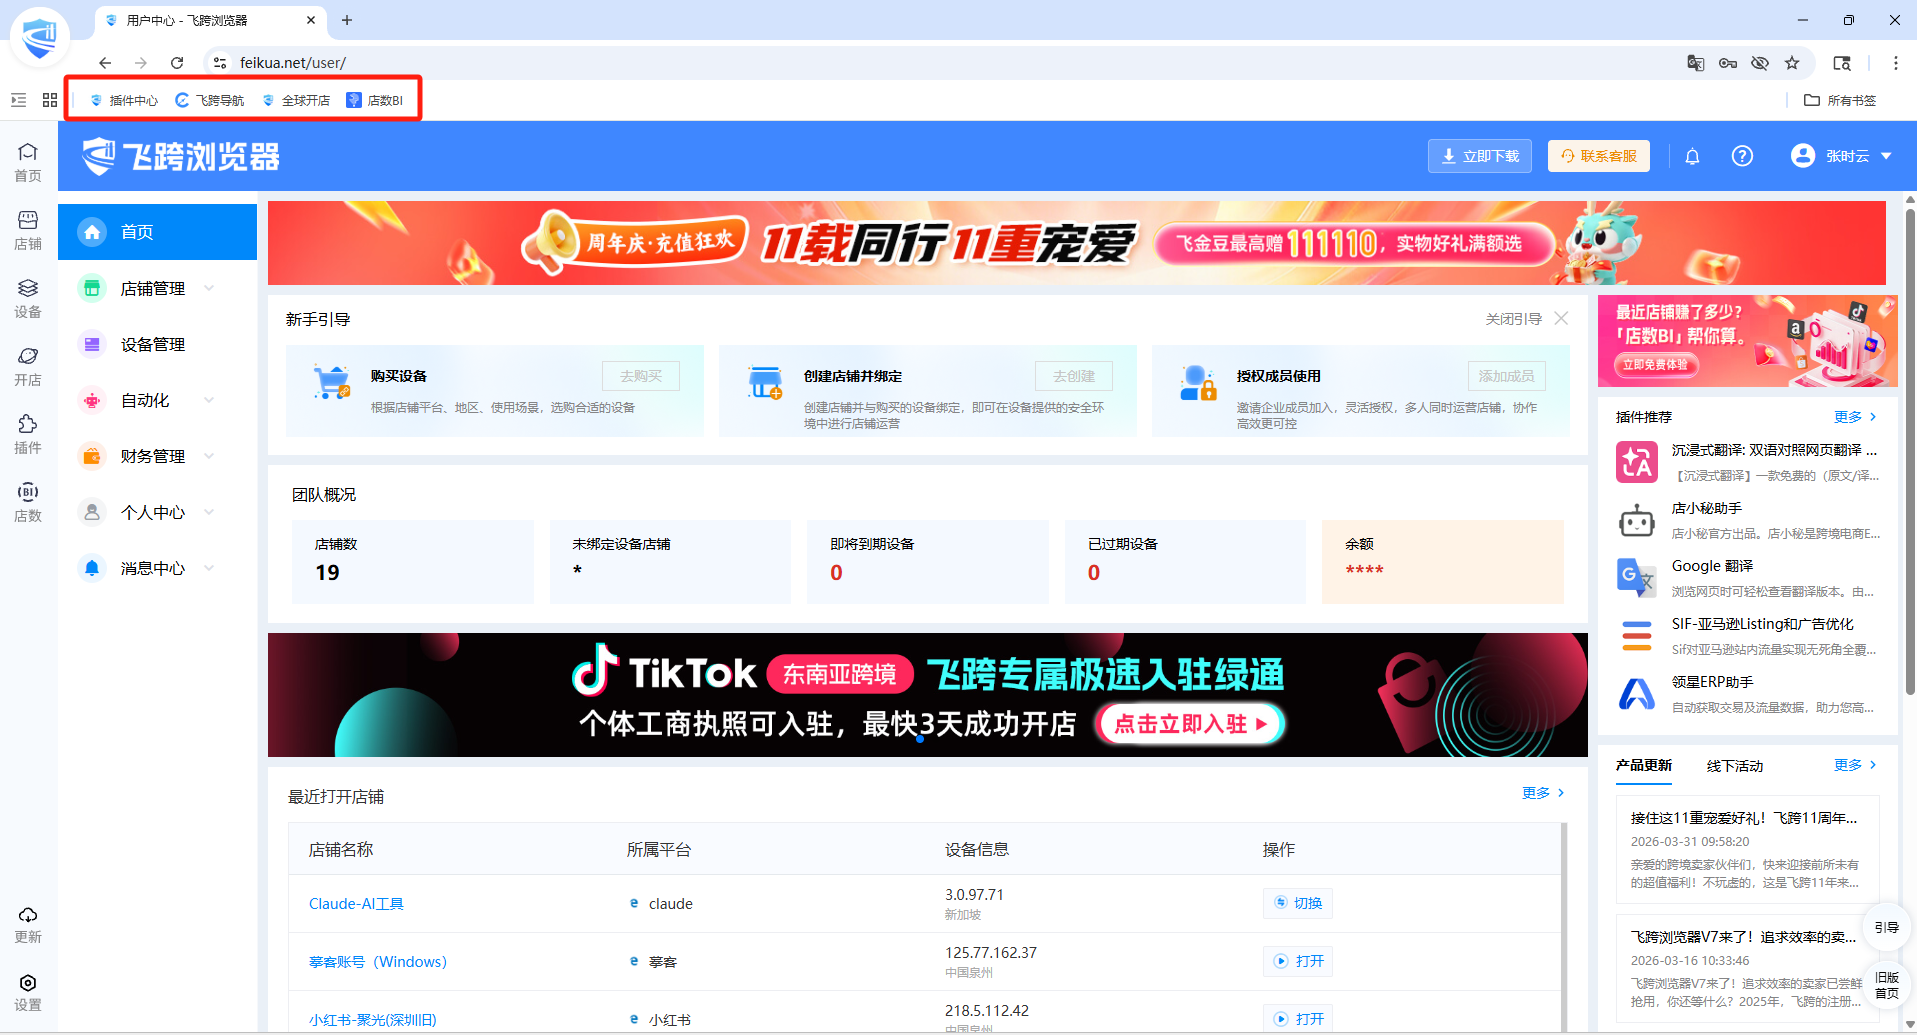Image resolution: width=1917 pixels, height=1035 pixels.
Task: Open the 沉浸式翻译 plugin icon
Action: (1637, 462)
